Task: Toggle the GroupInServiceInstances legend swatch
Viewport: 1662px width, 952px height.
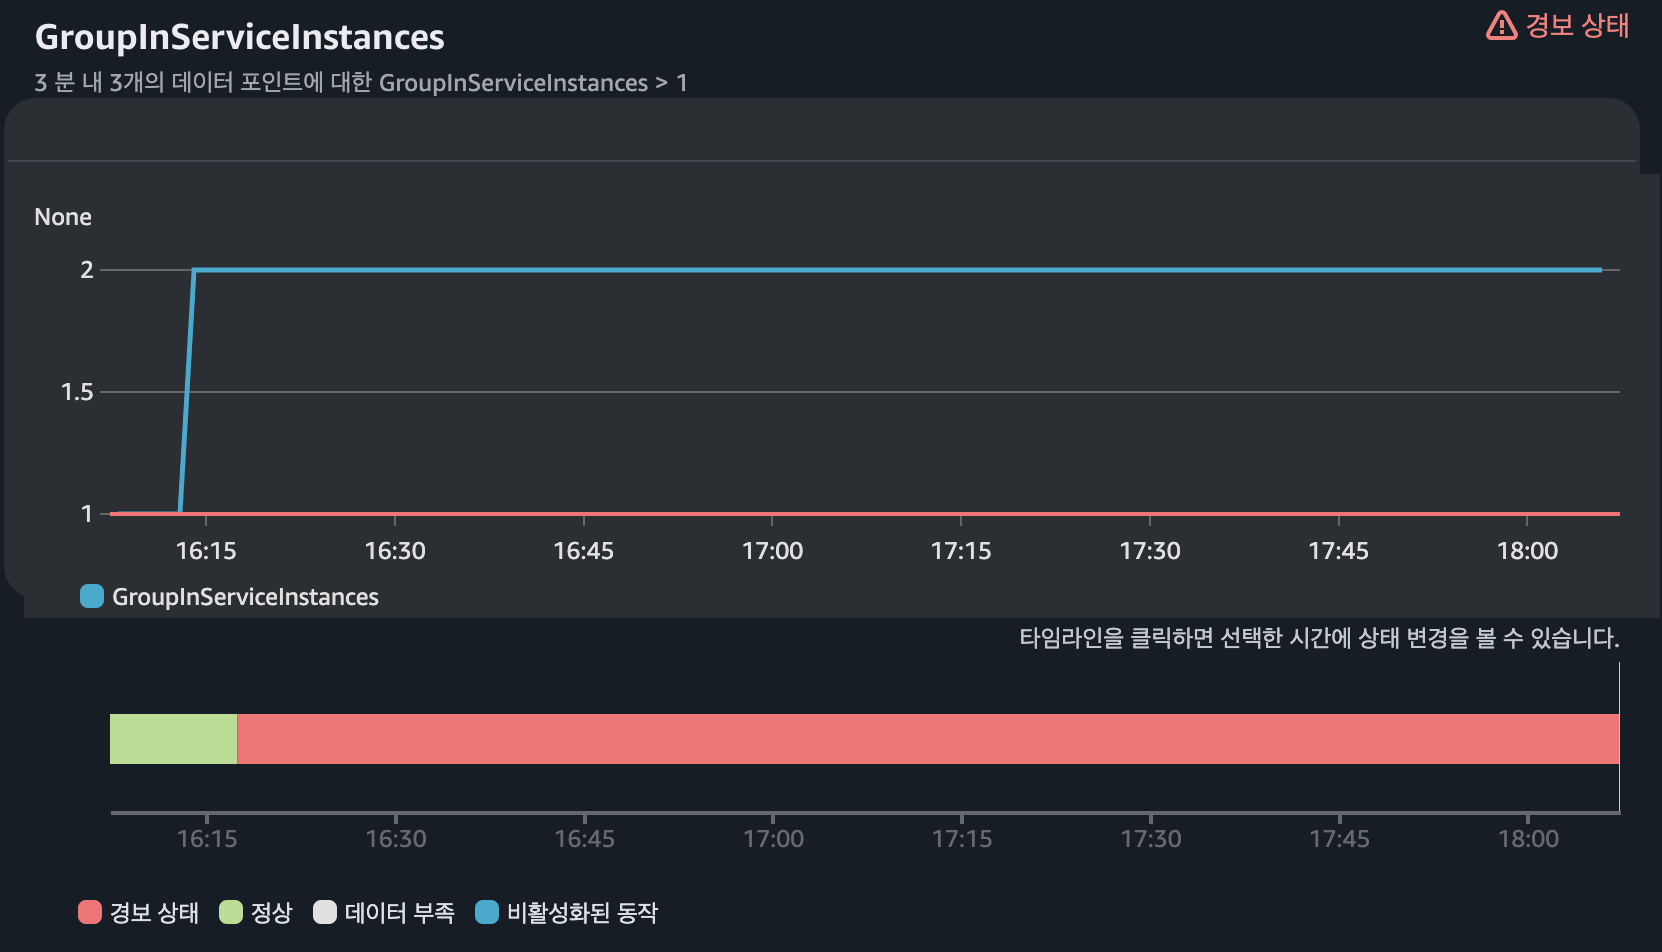Action: tap(92, 596)
